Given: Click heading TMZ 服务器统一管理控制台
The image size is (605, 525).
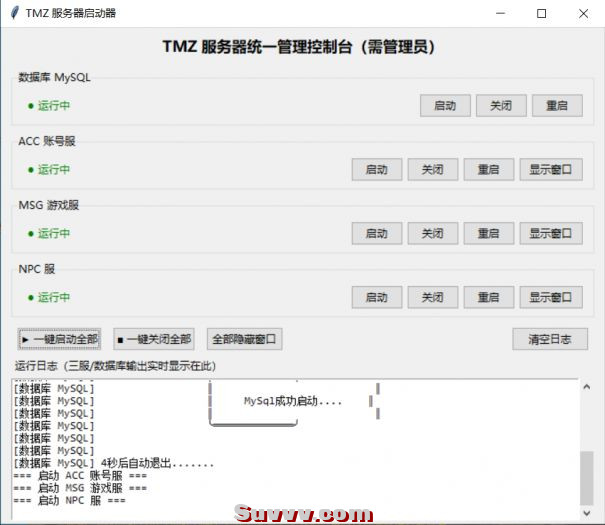Looking at the screenshot, I should tap(299, 47).
